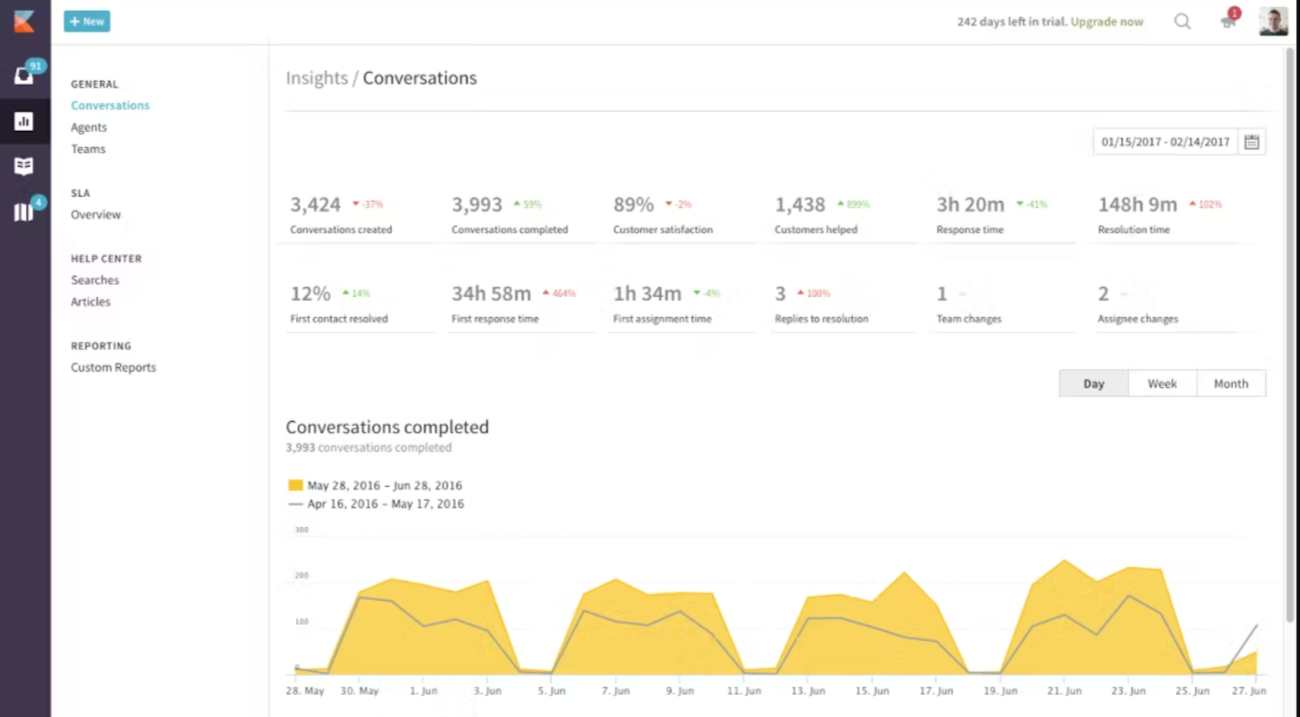Open the search magnifier icon
The height and width of the screenshot is (717, 1300).
[x=1182, y=21]
